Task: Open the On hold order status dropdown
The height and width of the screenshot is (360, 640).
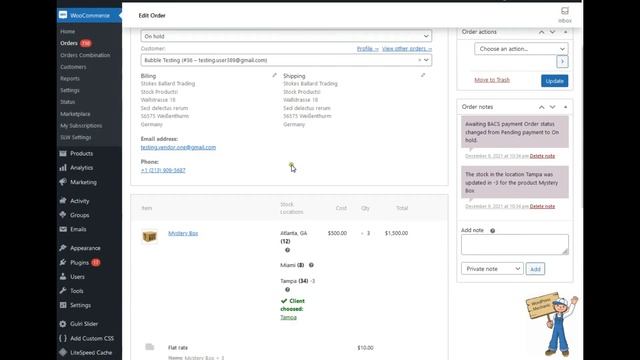Action: point(286,36)
